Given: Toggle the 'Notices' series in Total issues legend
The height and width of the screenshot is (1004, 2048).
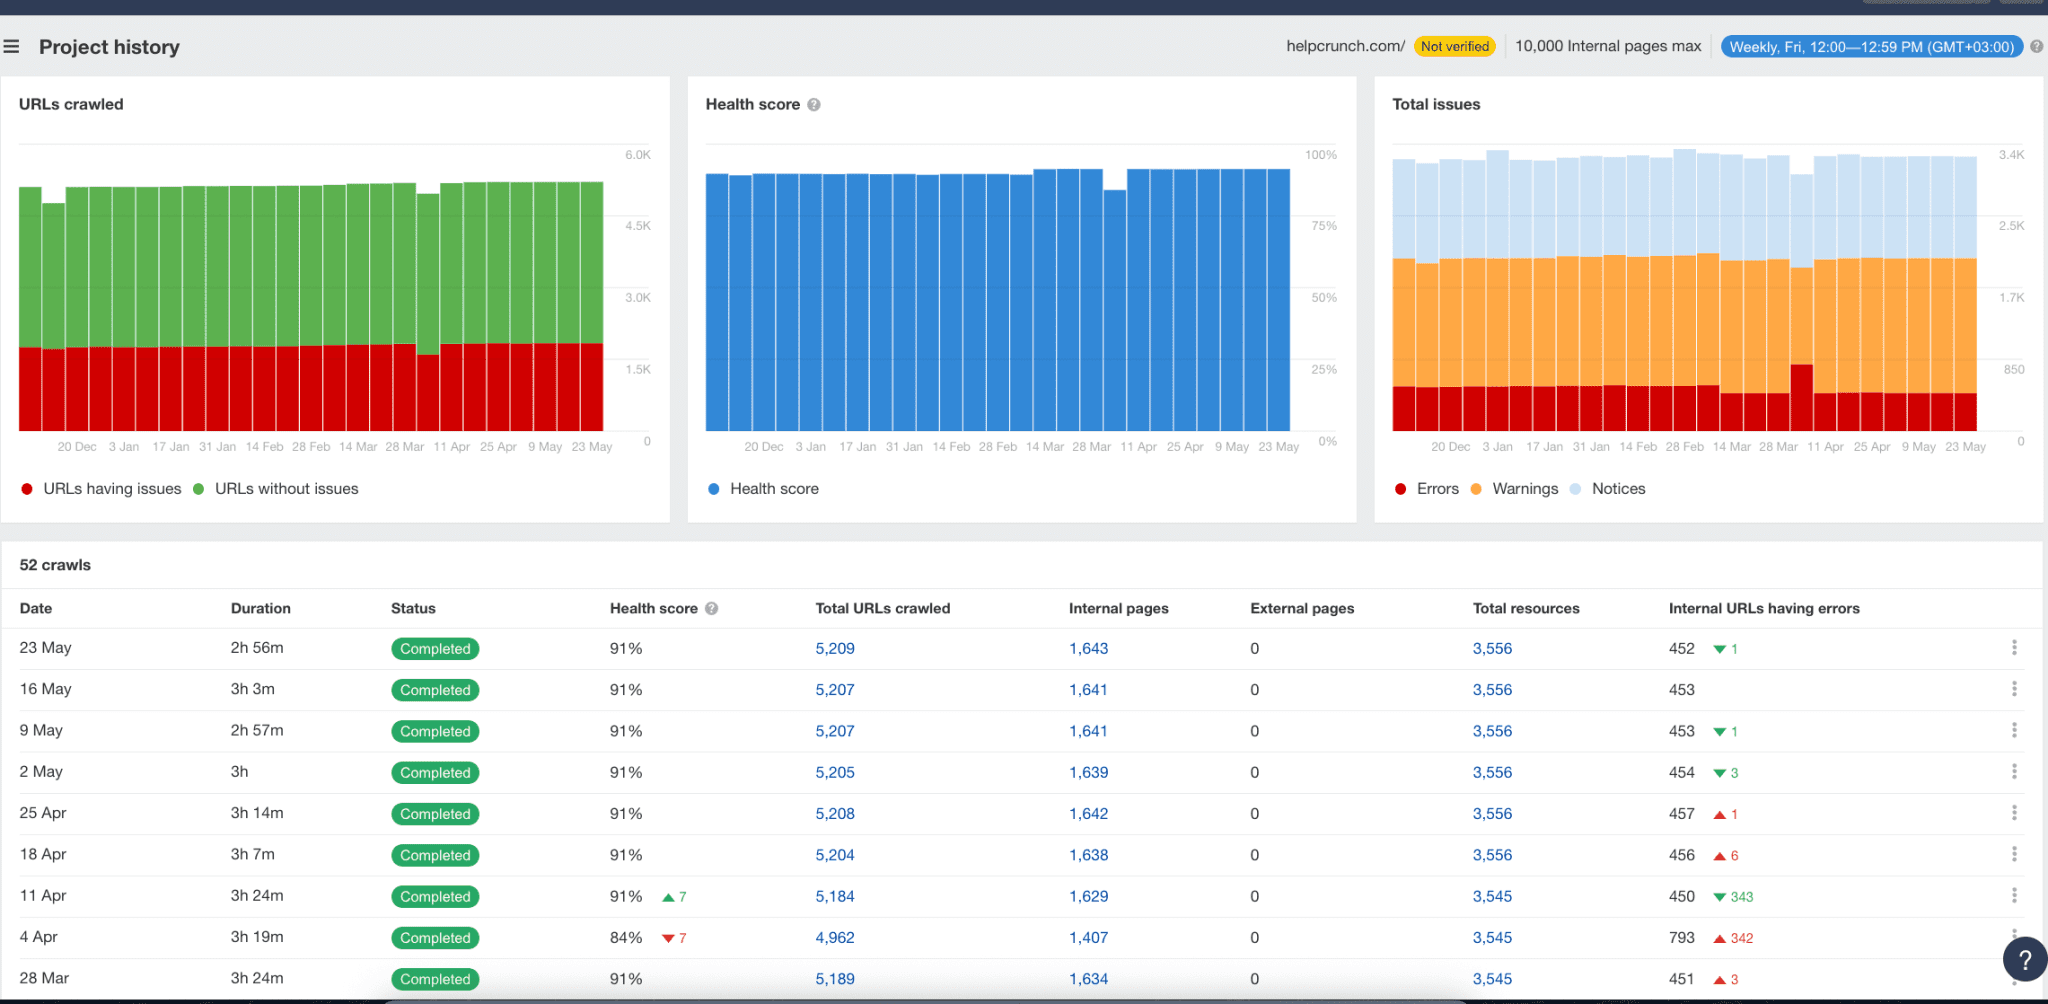Looking at the screenshot, I should pos(1617,488).
